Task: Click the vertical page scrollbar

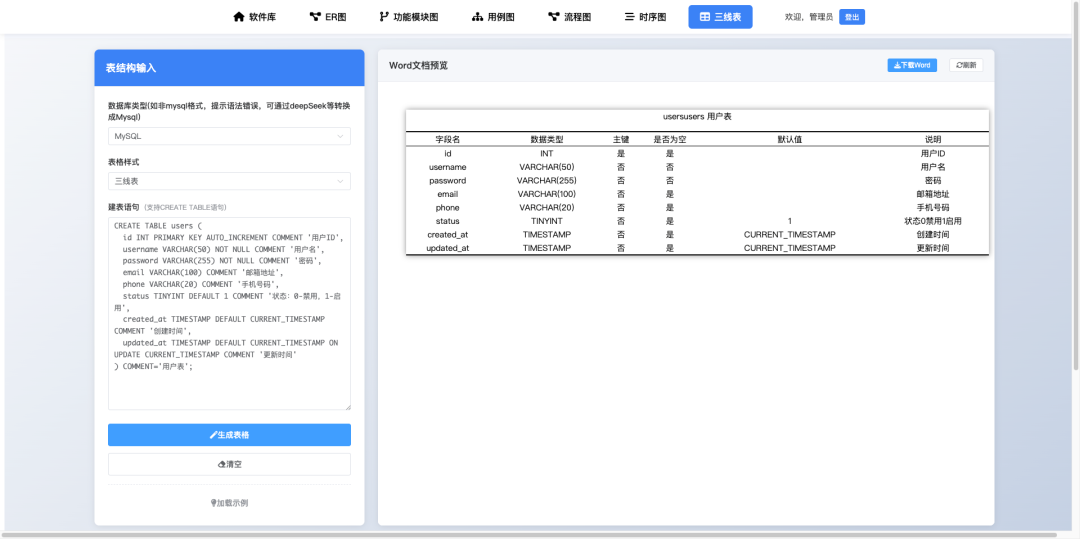Action: click(x=1075, y=186)
